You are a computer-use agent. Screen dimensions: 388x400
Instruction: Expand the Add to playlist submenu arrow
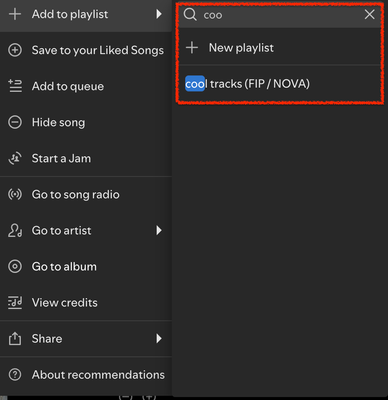159,14
